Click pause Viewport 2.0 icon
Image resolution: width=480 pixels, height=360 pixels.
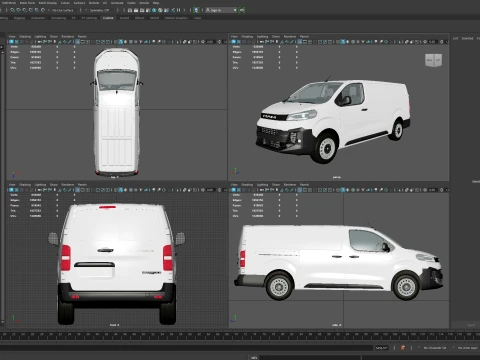(x=178, y=10)
